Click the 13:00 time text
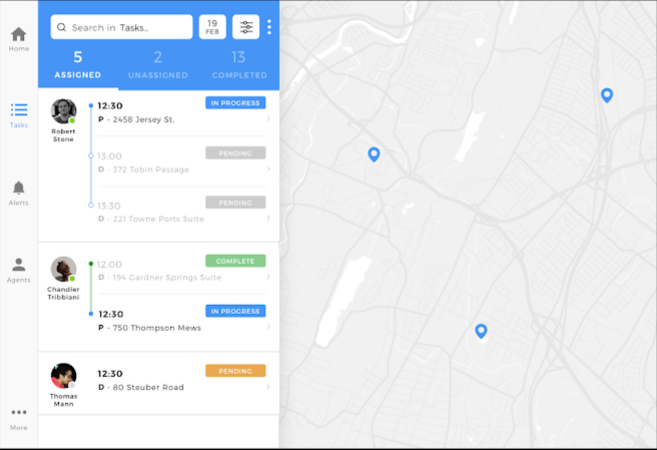The width and height of the screenshot is (657, 450). (109, 156)
